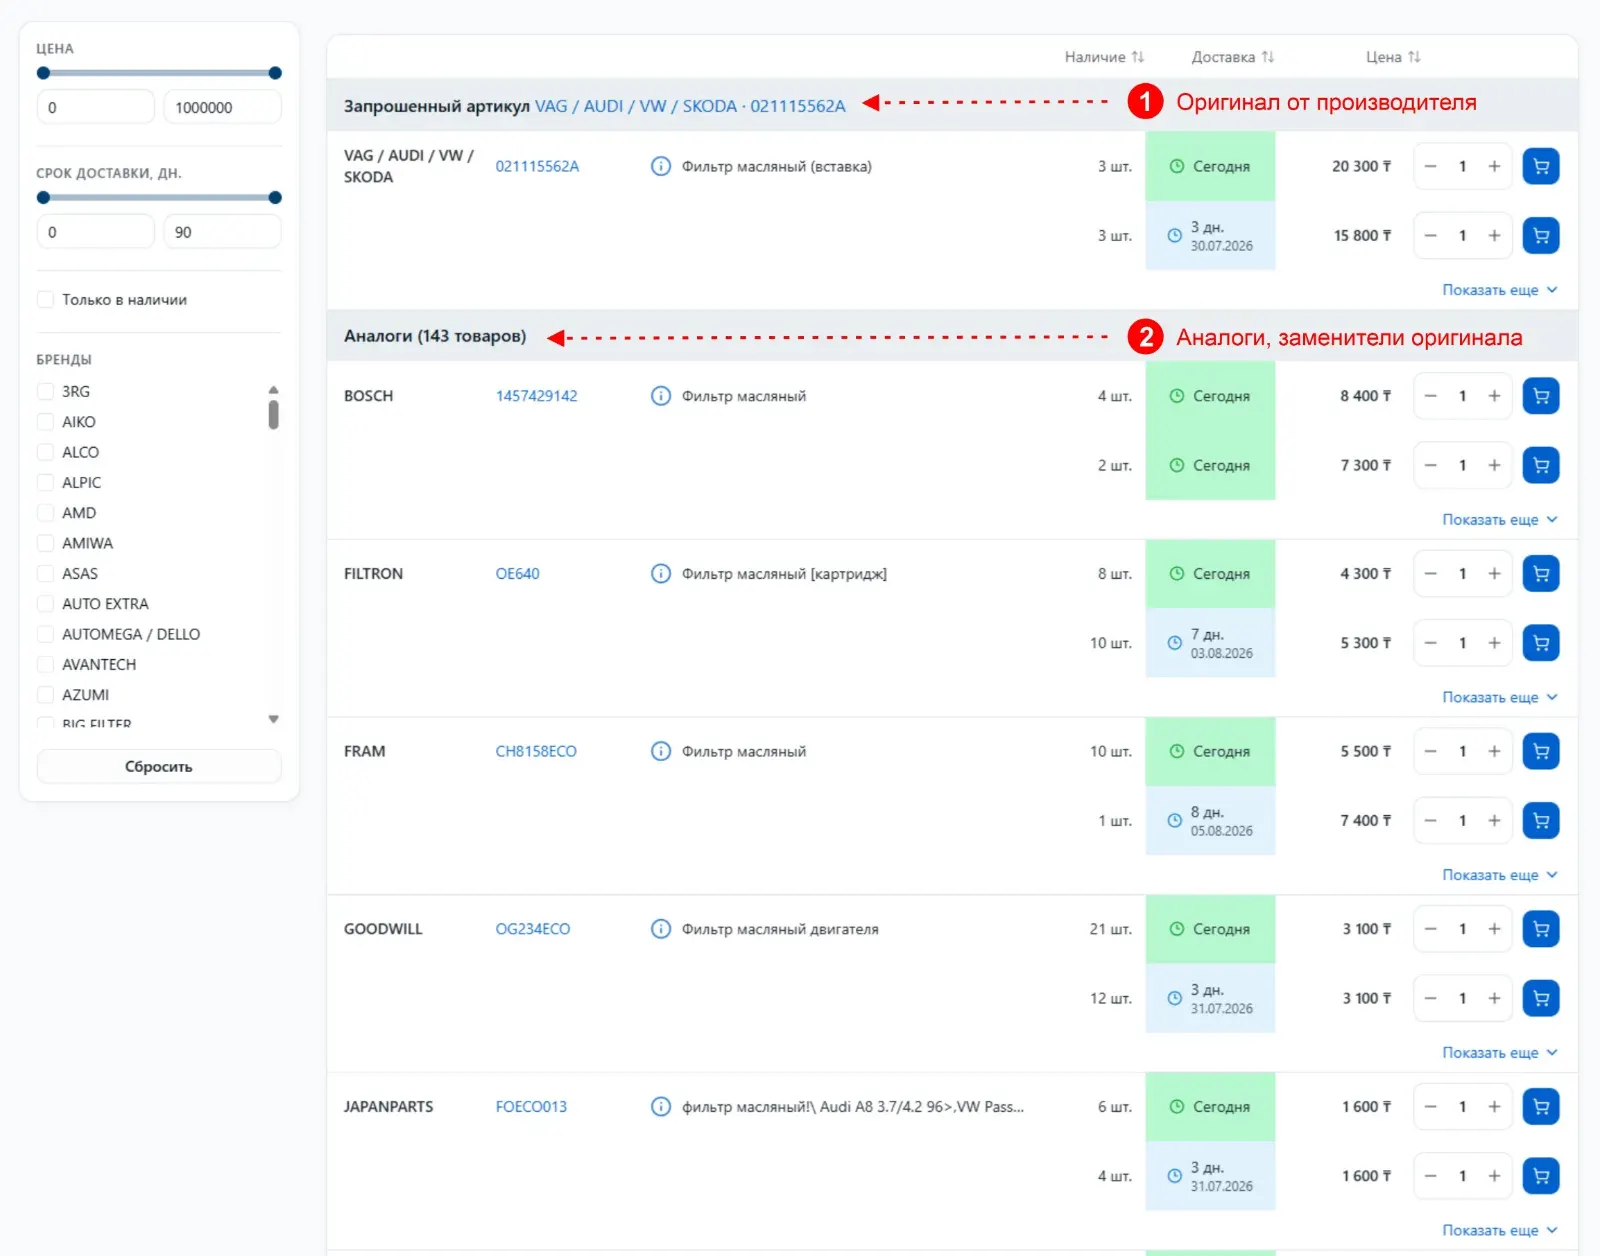The width and height of the screenshot is (1600, 1256).
Task: Click the maximum delivery days slider handle
Action: 275,198
